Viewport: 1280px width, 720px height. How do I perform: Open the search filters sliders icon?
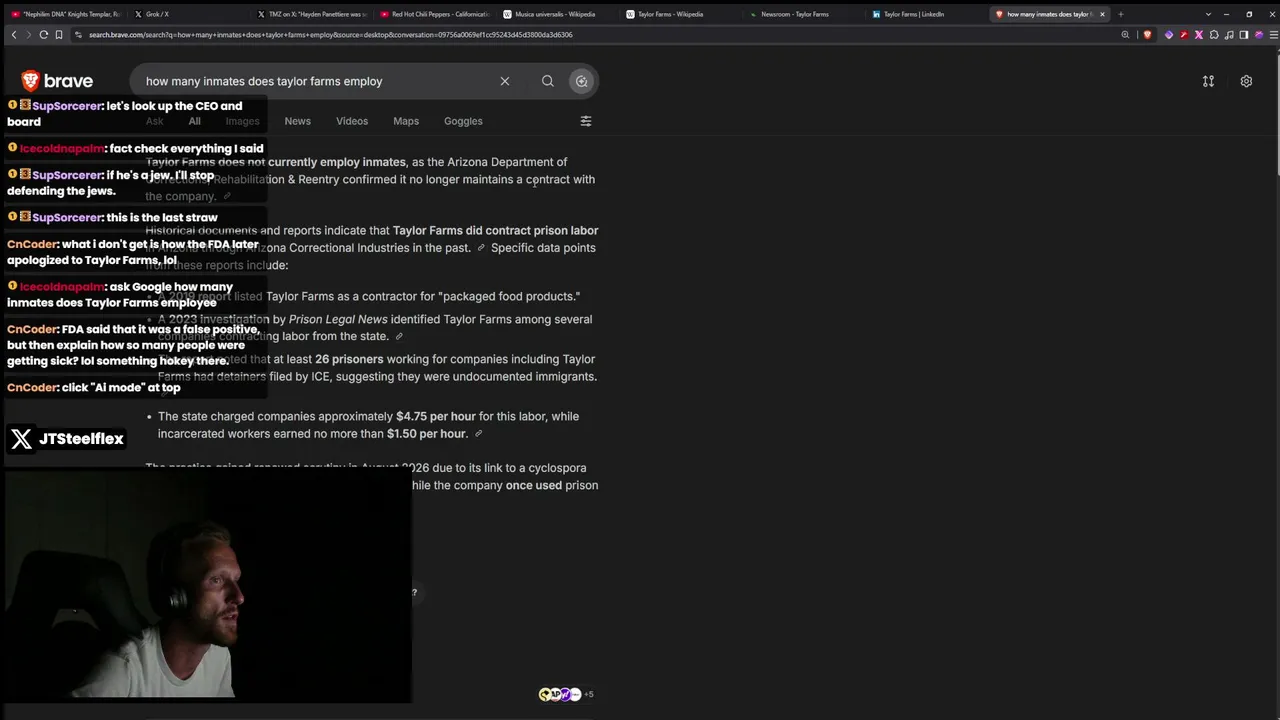(x=586, y=121)
